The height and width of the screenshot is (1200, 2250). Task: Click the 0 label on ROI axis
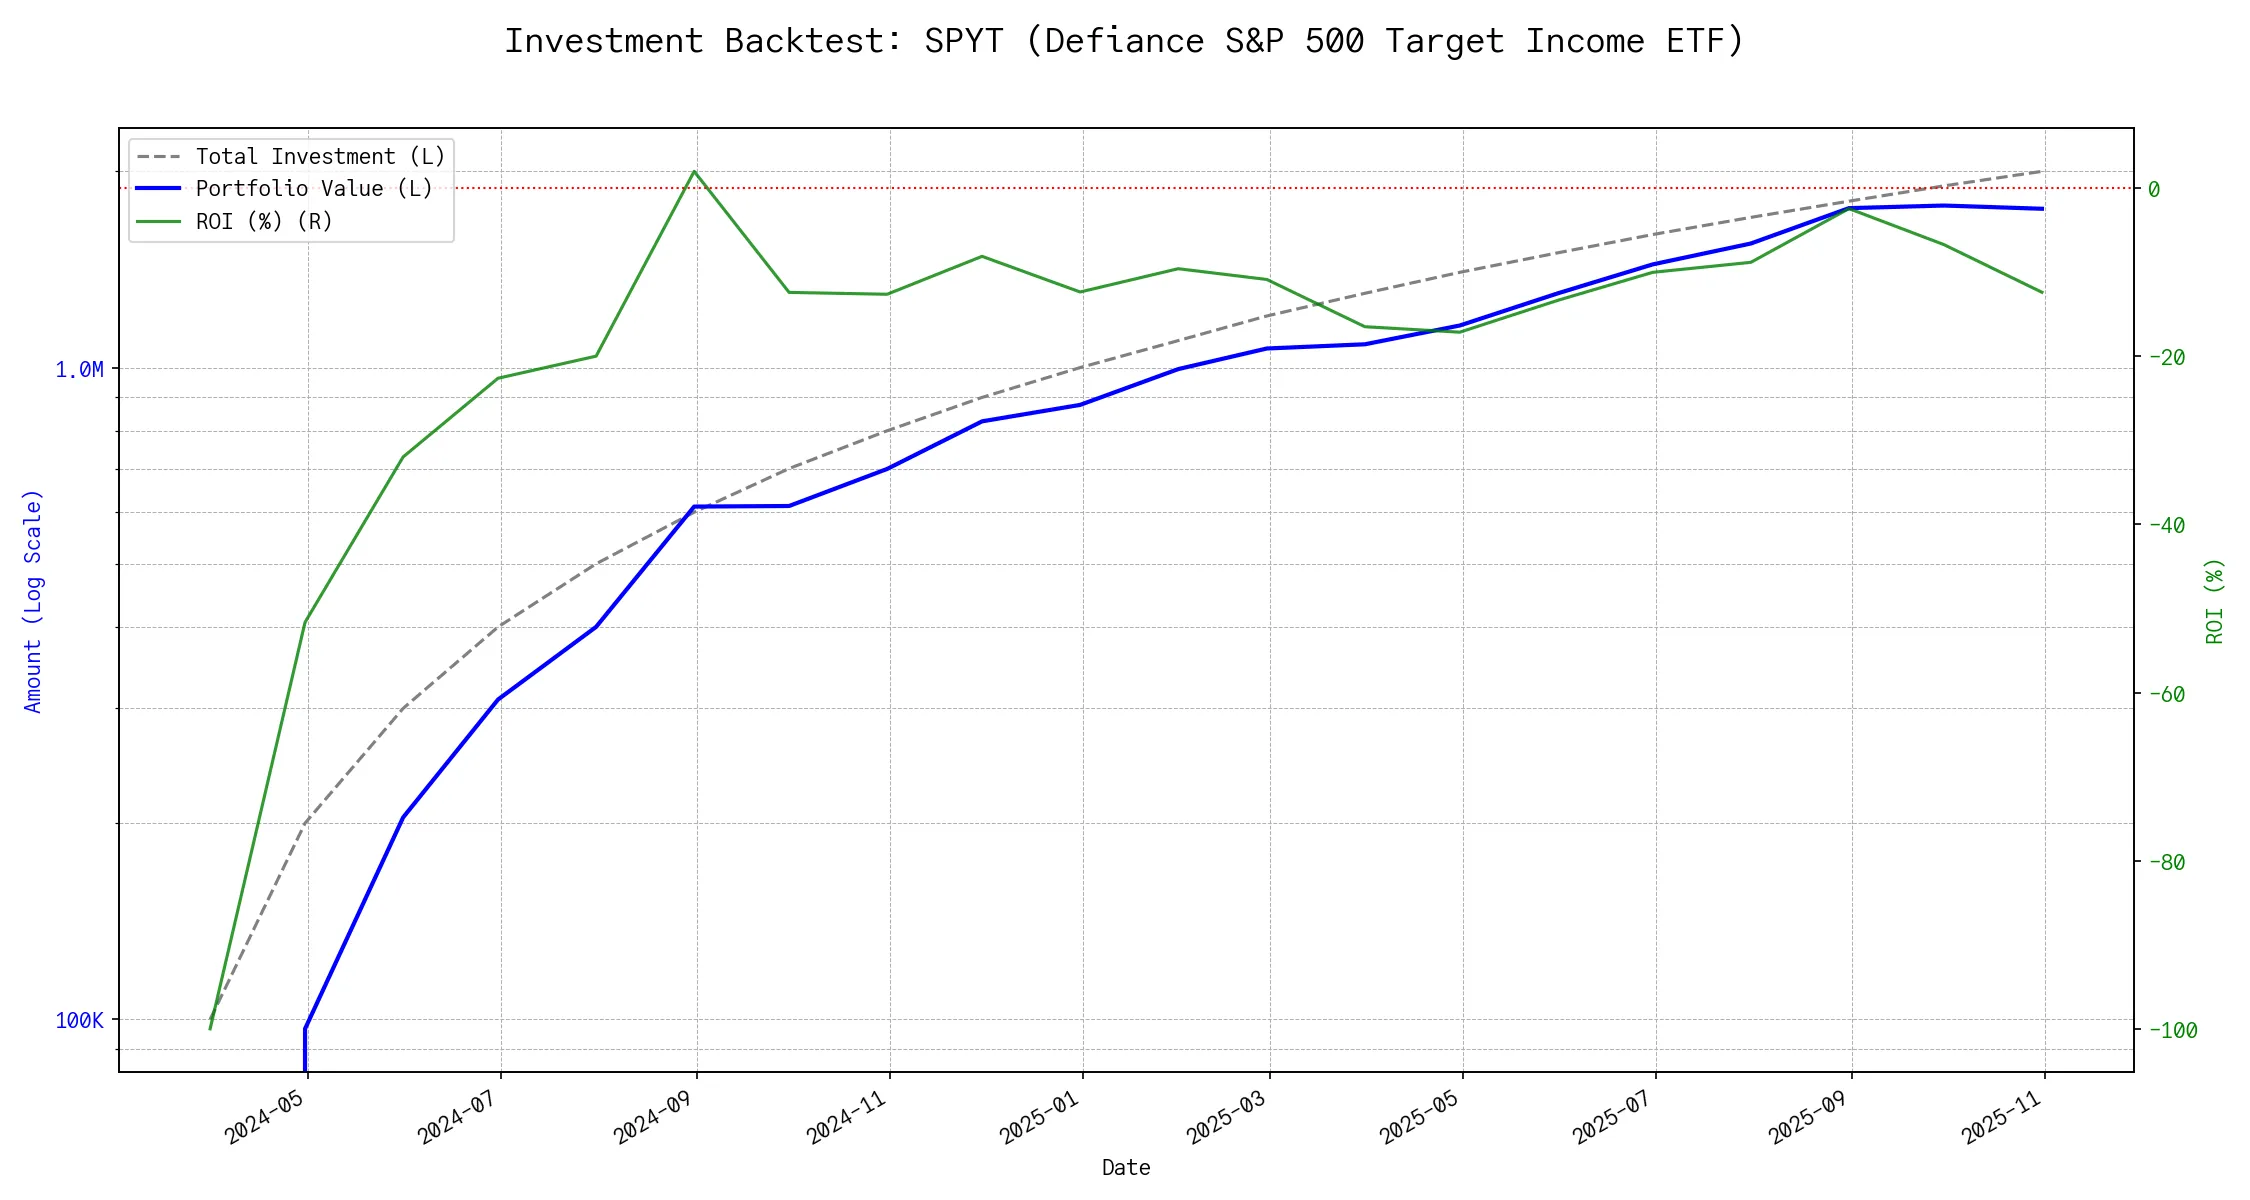2154,189
